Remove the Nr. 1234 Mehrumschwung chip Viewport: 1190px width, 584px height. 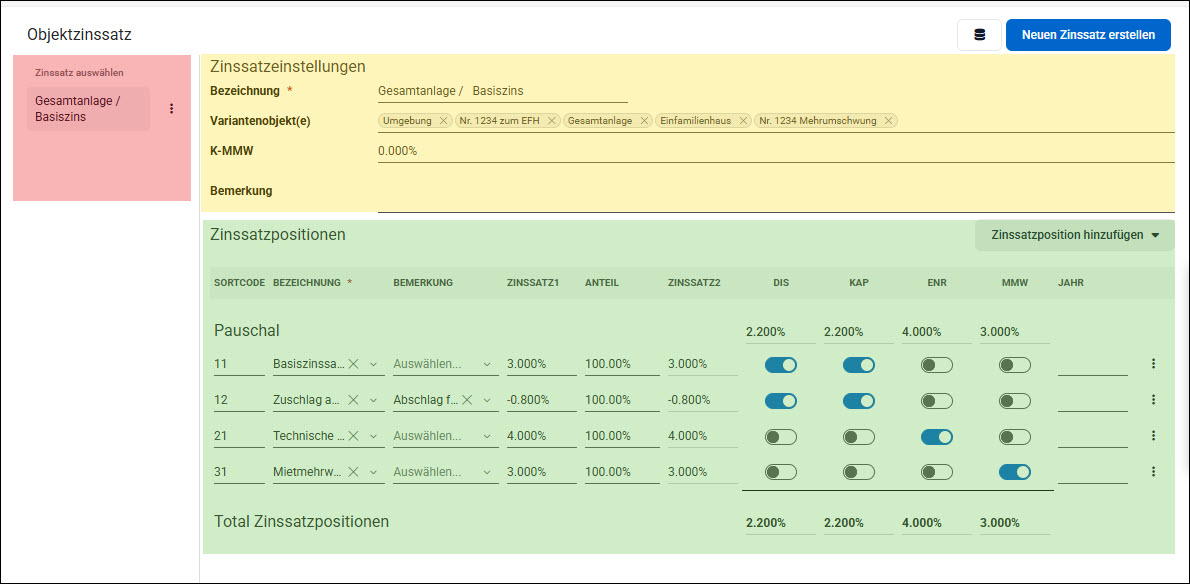tap(888, 121)
